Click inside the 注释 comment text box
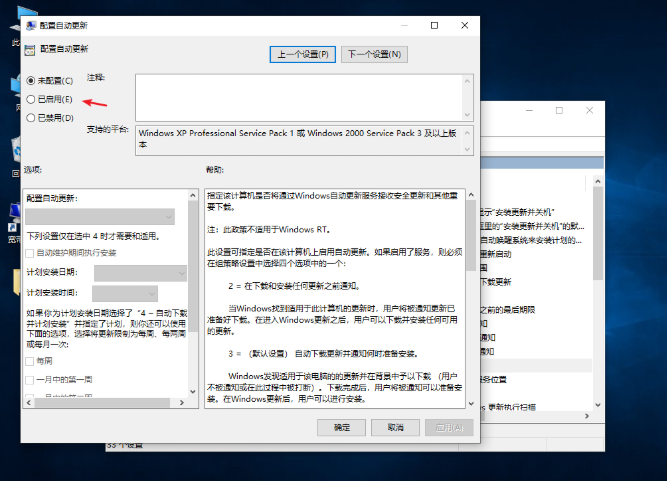The height and width of the screenshot is (481, 667). [299, 97]
